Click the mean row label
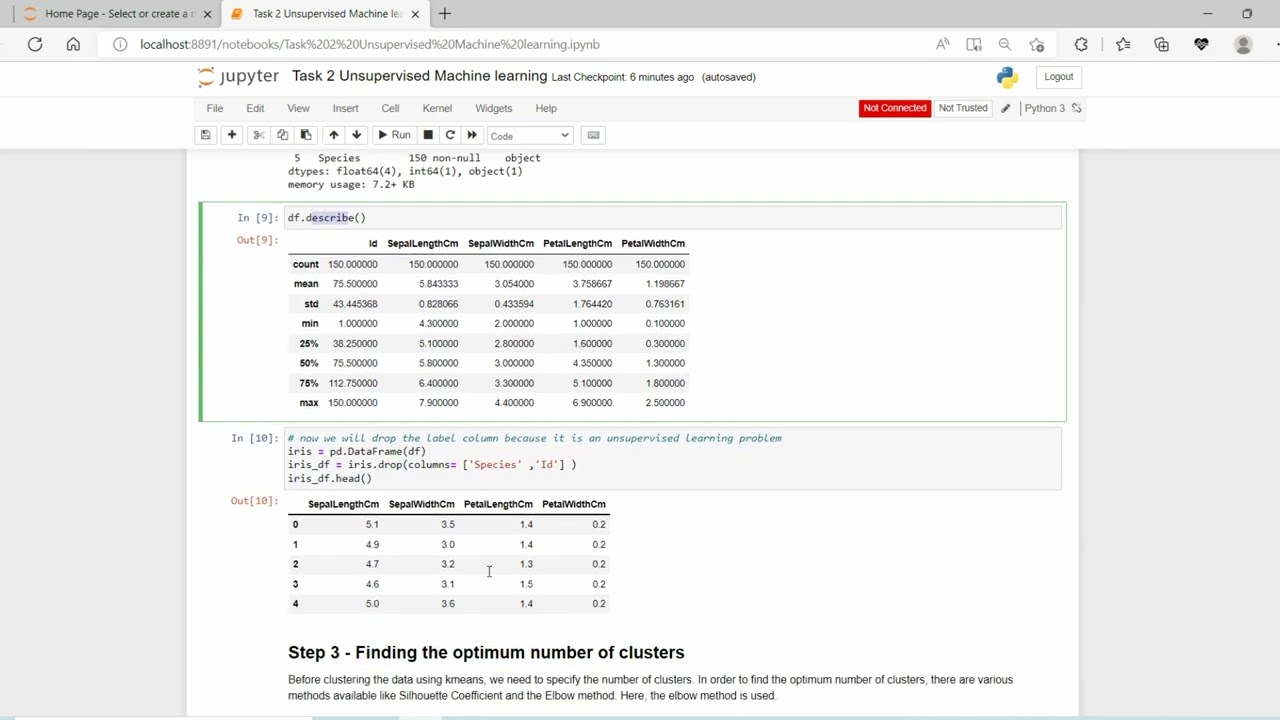Image resolution: width=1280 pixels, height=720 pixels. point(306,284)
